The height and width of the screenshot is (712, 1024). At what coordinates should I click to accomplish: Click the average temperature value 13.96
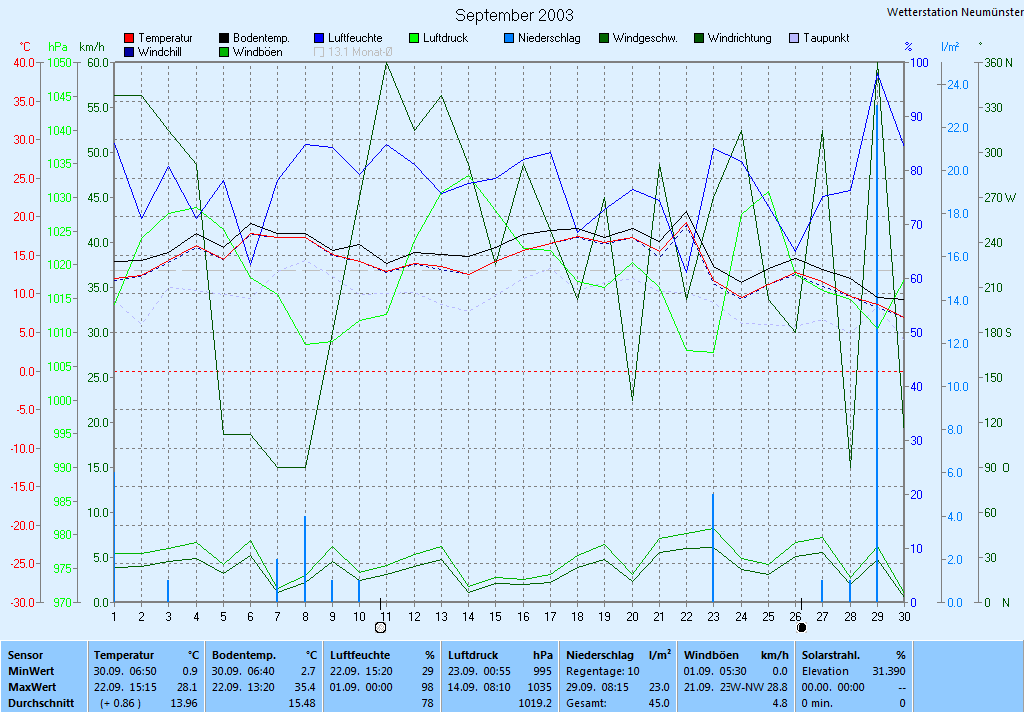183,704
